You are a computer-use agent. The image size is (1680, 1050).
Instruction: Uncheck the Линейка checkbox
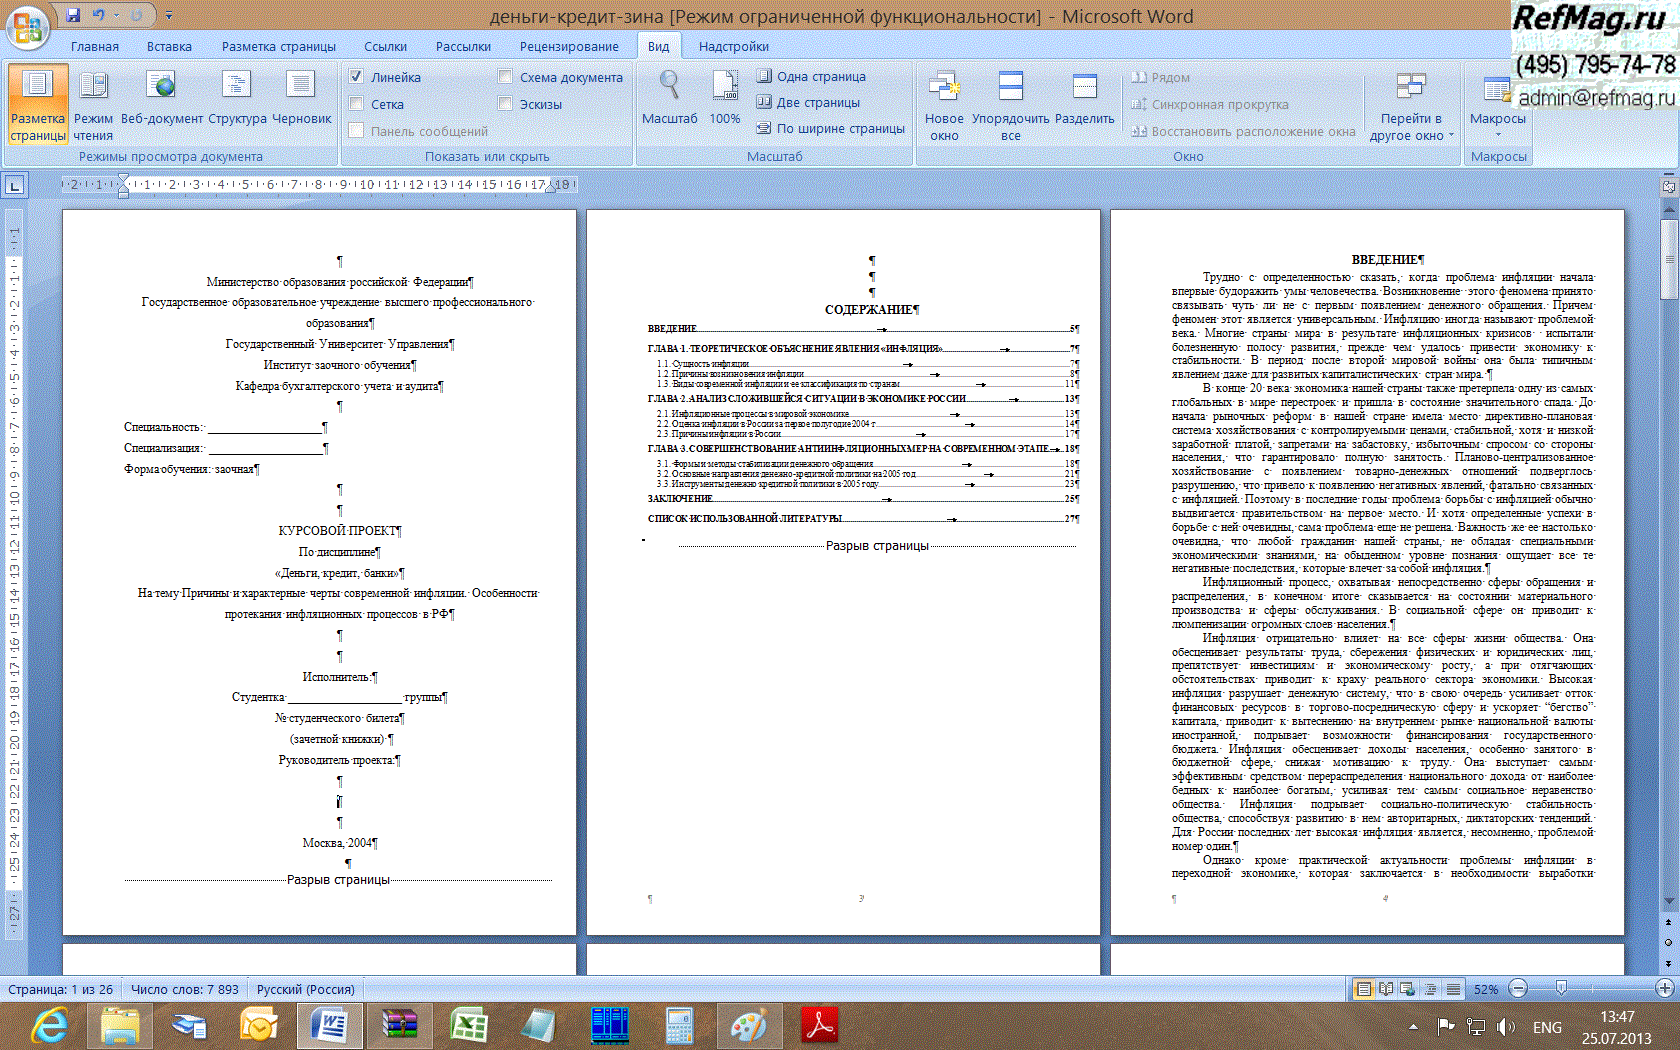(x=356, y=77)
